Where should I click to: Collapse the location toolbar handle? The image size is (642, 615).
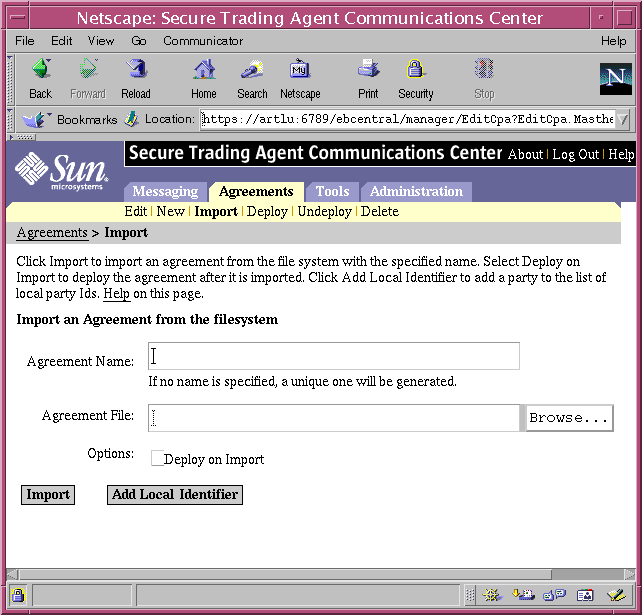[x=11, y=119]
